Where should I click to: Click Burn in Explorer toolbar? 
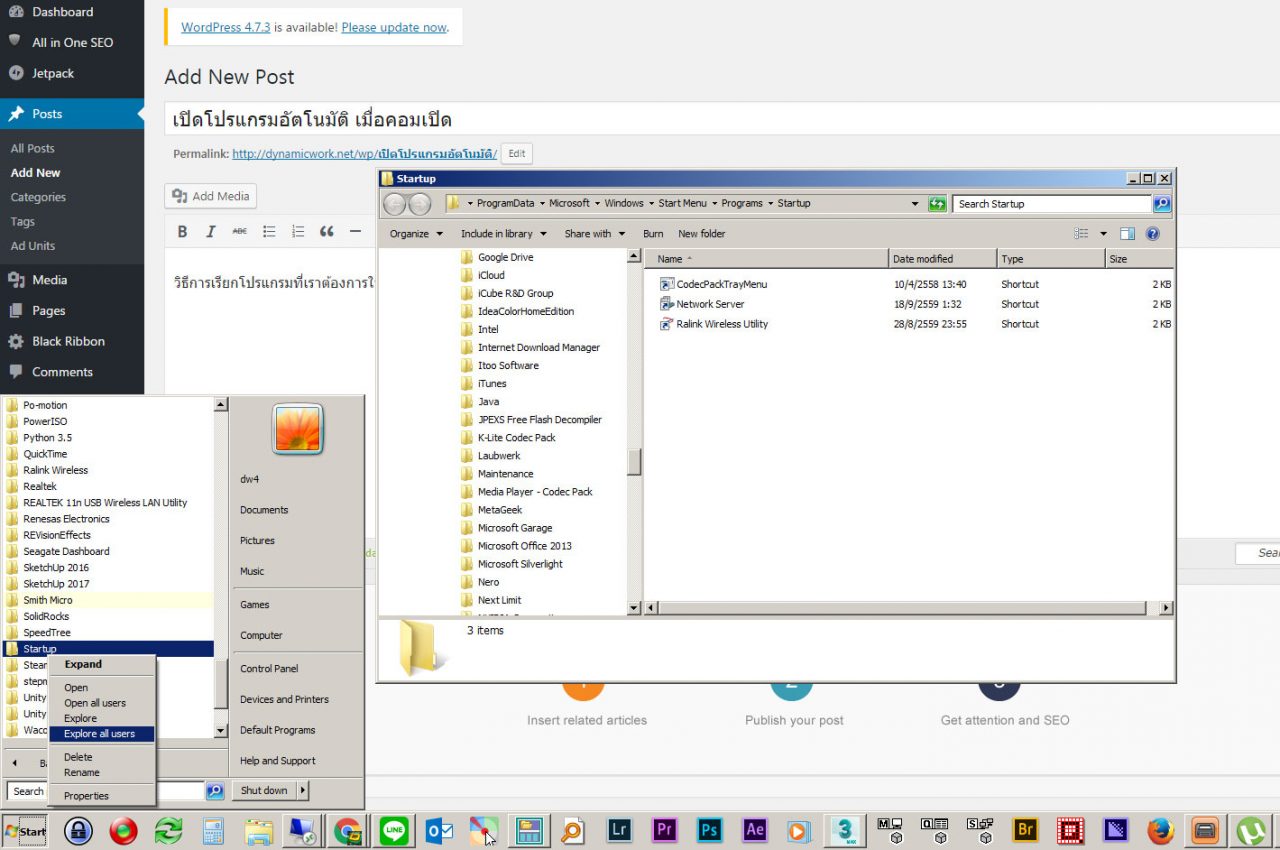tap(653, 234)
